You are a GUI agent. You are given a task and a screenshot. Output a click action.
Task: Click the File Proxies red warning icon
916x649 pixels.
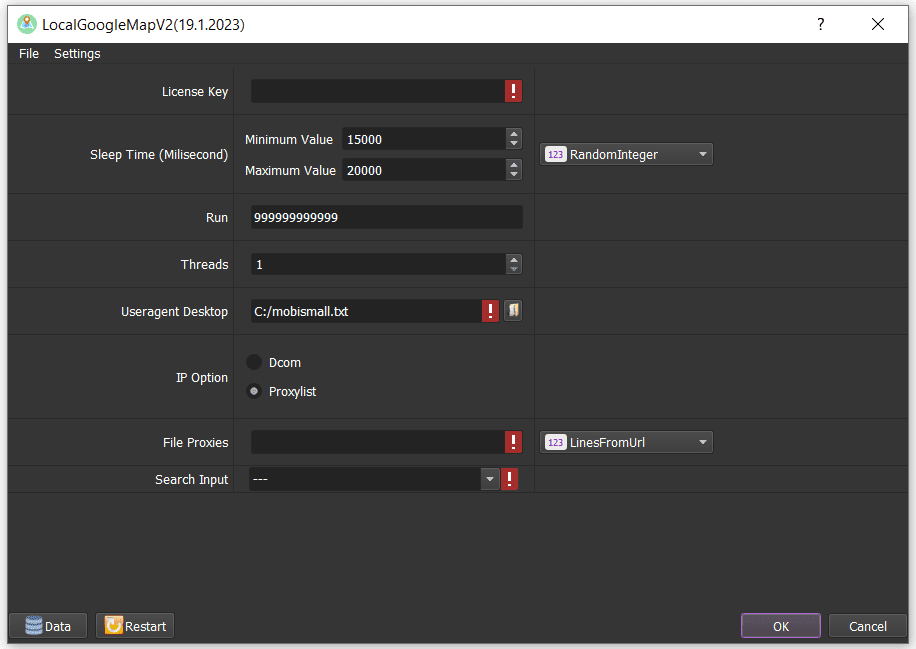tap(513, 442)
